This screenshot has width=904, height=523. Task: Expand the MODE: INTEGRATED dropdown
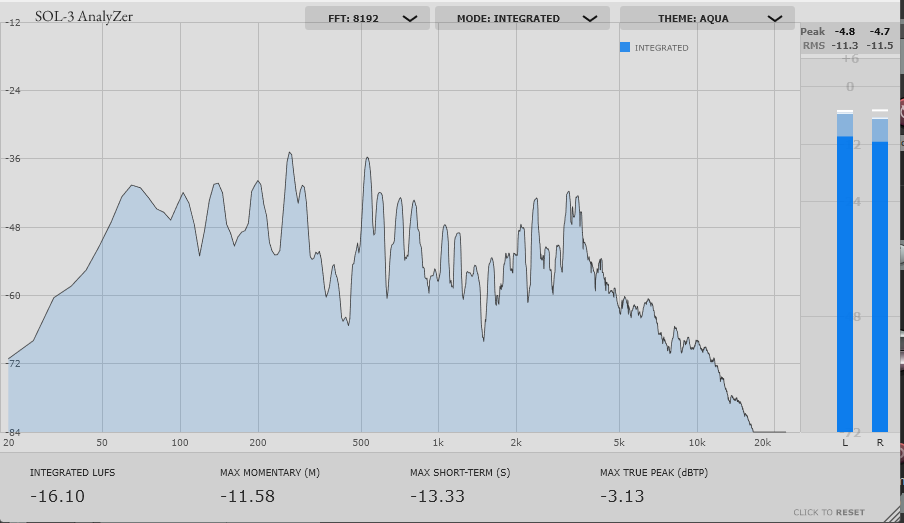coord(522,18)
